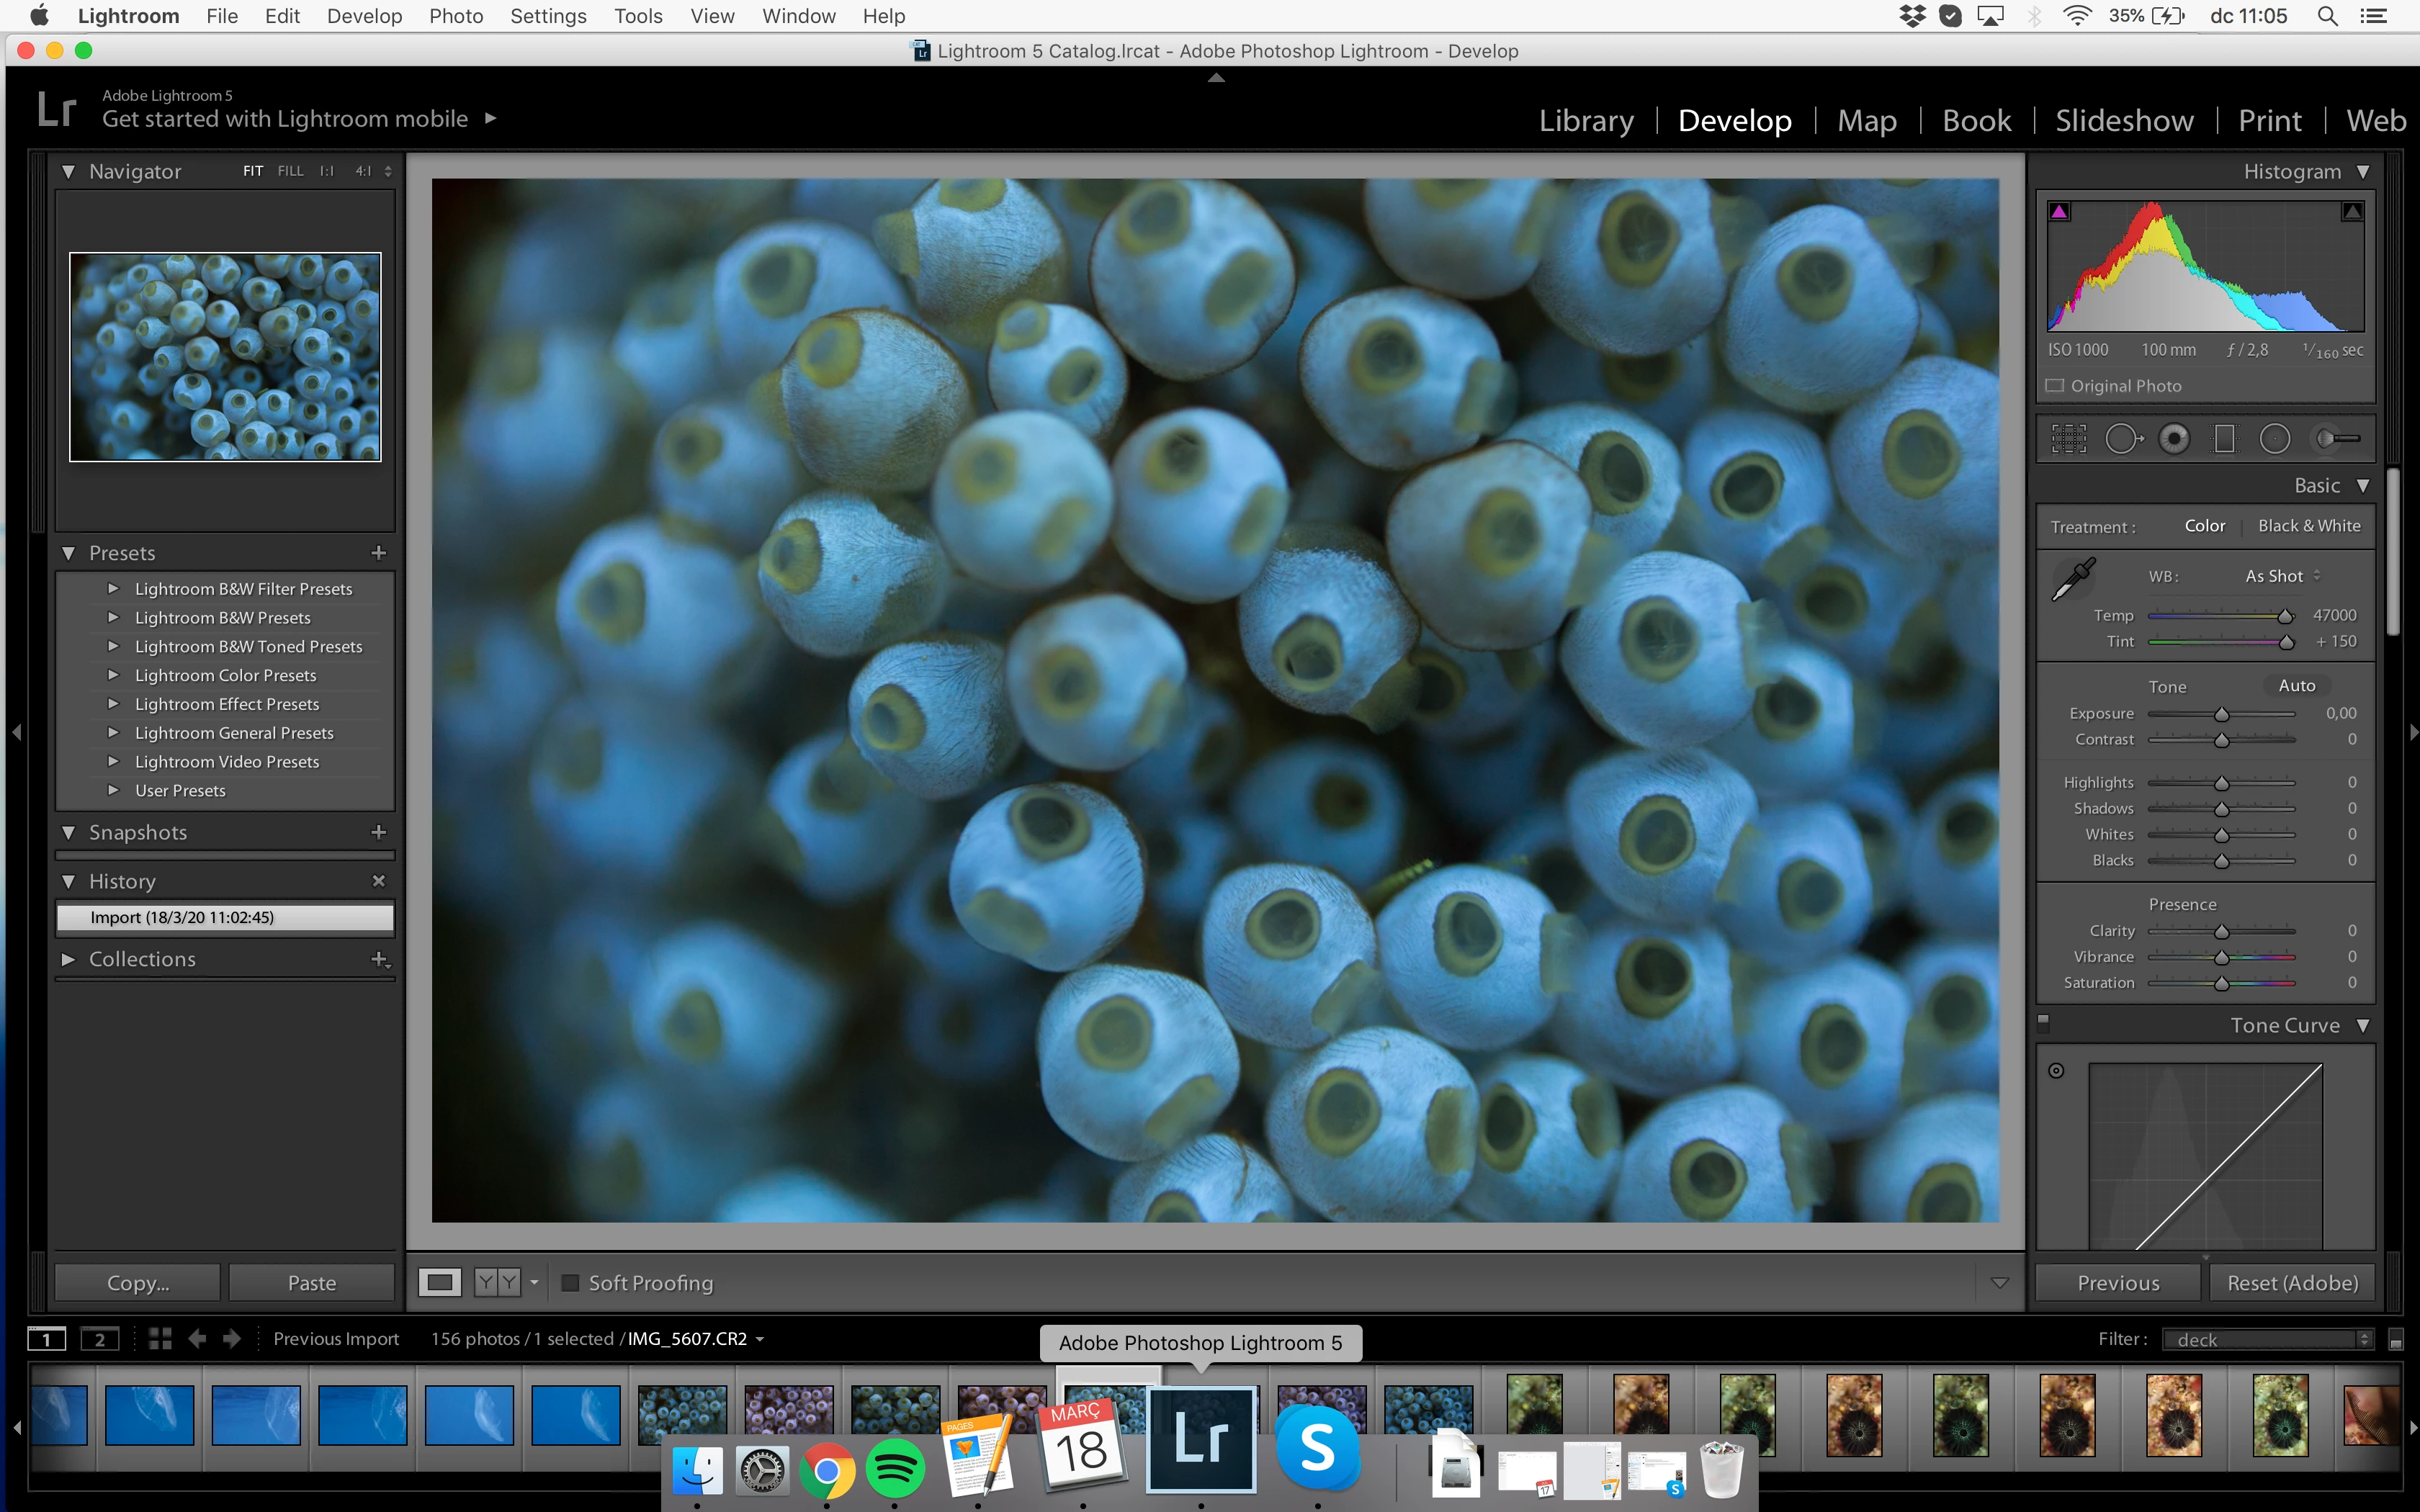This screenshot has width=2420, height=1512.
Task: Toggle highlight clipping indicator in histogram
Action: pos(2352,211)
